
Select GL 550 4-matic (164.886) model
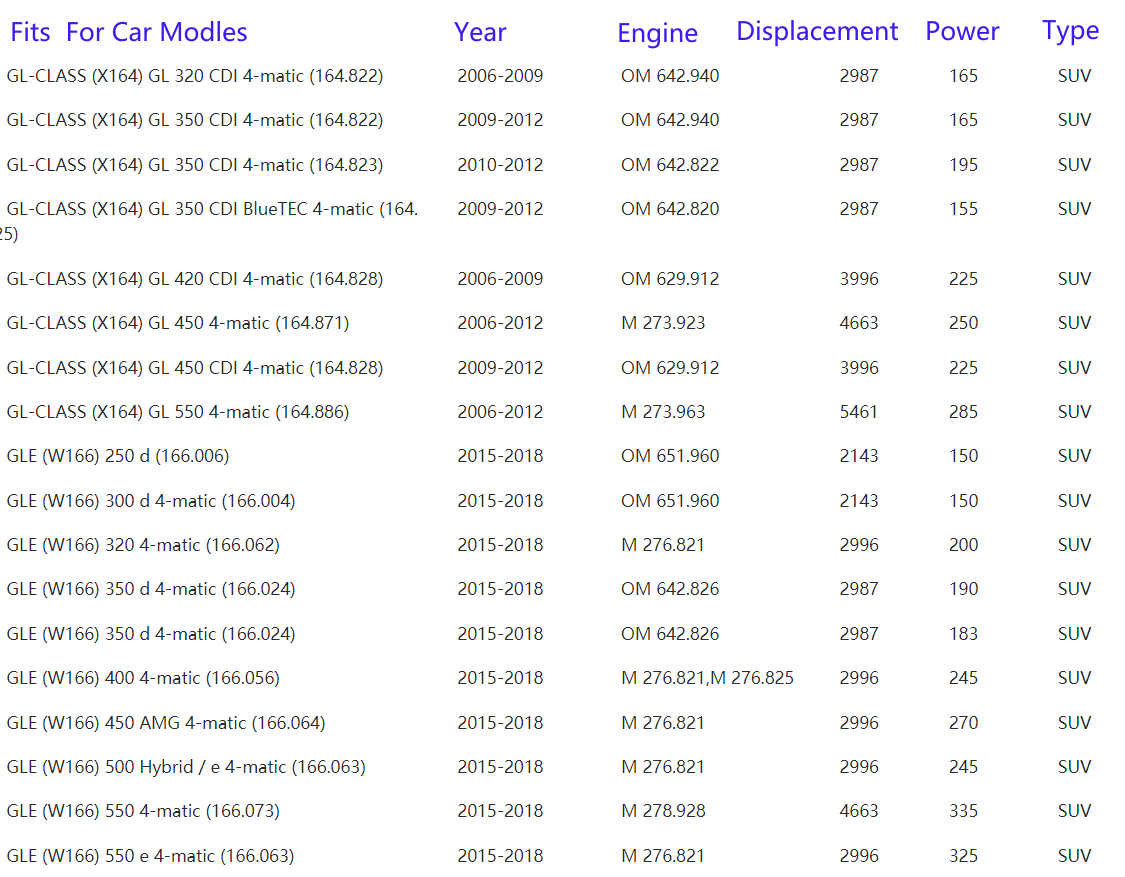(x=178, y=412)
